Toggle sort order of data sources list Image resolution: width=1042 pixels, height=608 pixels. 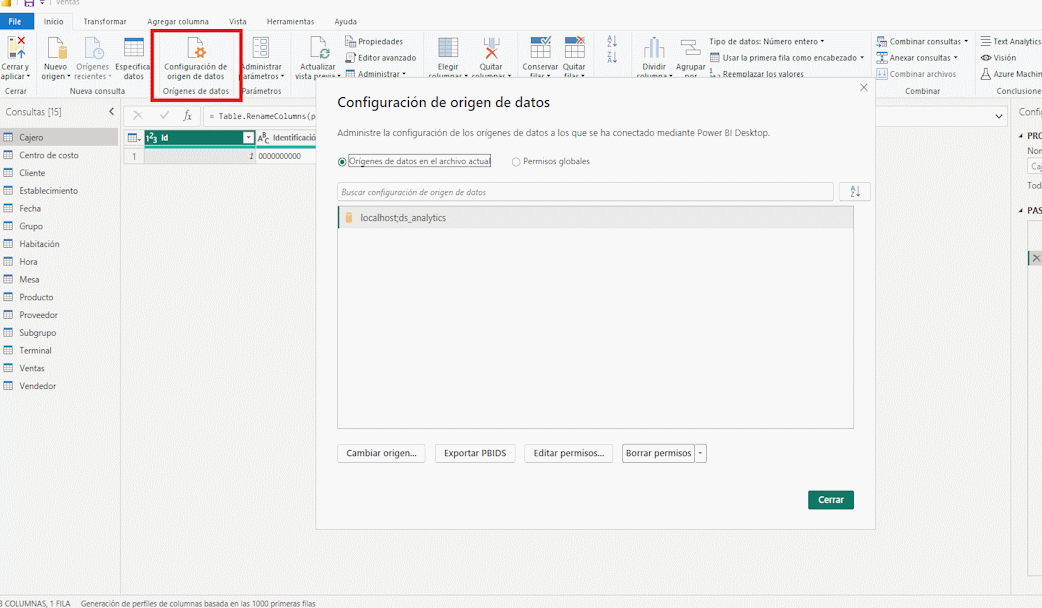point(854,191)
